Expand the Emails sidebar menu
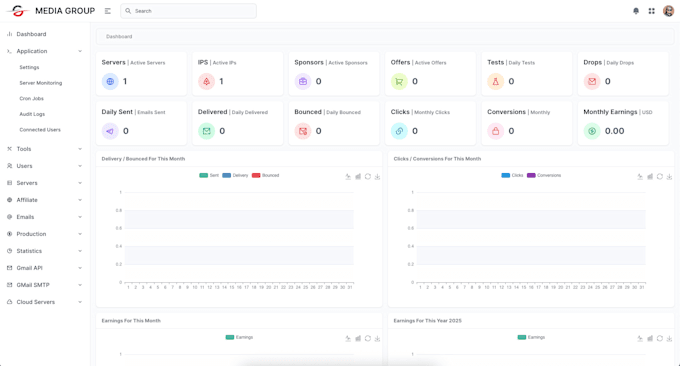680x366 pixels. point(45,217)
